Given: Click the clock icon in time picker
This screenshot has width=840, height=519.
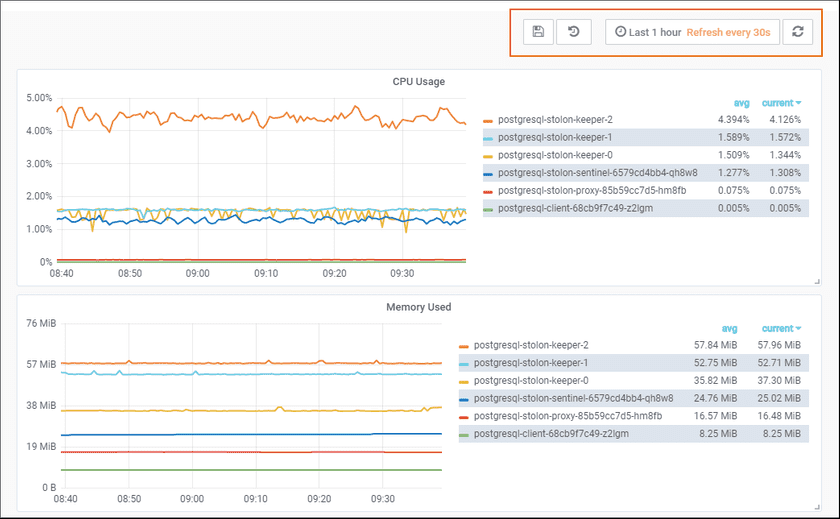Looking at the screenshot, I should [620, 32].
